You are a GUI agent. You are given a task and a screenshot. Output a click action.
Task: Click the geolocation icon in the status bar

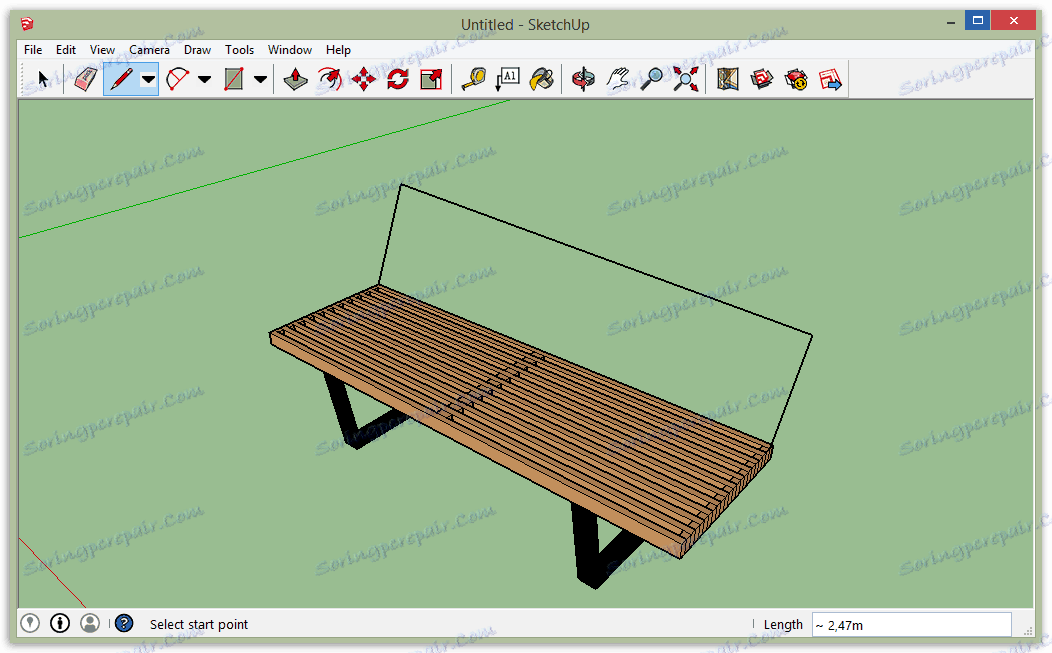[x=29, y=622]
